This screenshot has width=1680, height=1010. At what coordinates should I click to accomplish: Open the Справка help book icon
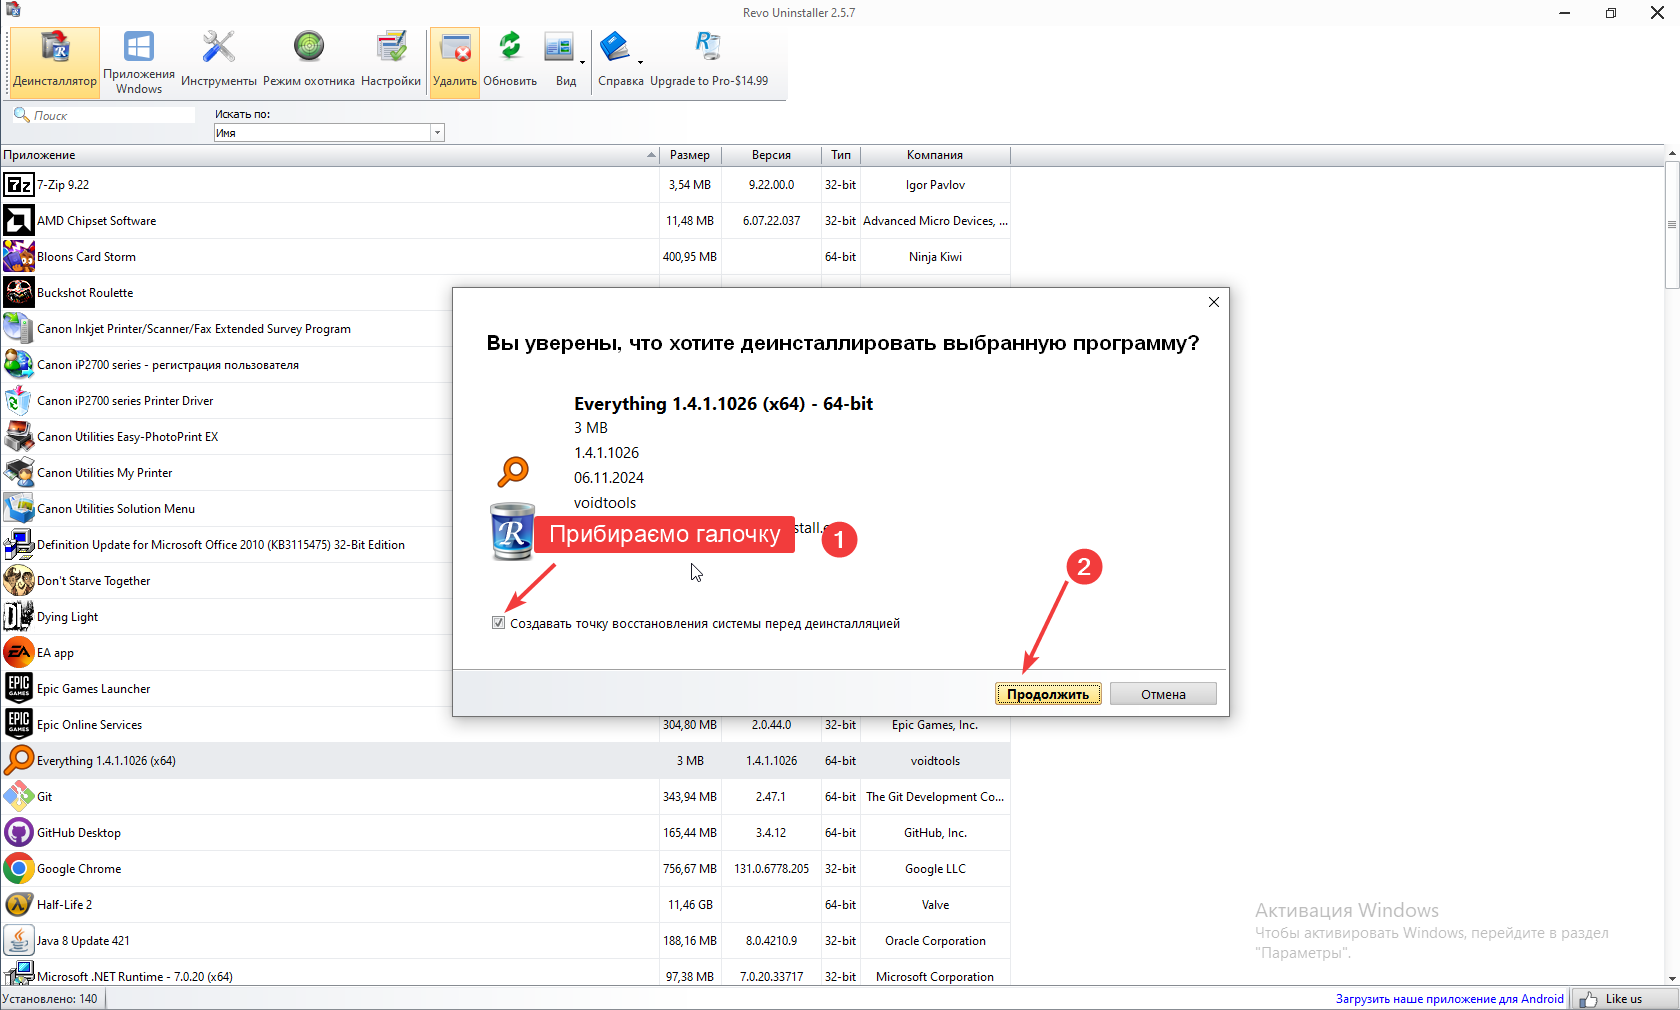(614, 47)
